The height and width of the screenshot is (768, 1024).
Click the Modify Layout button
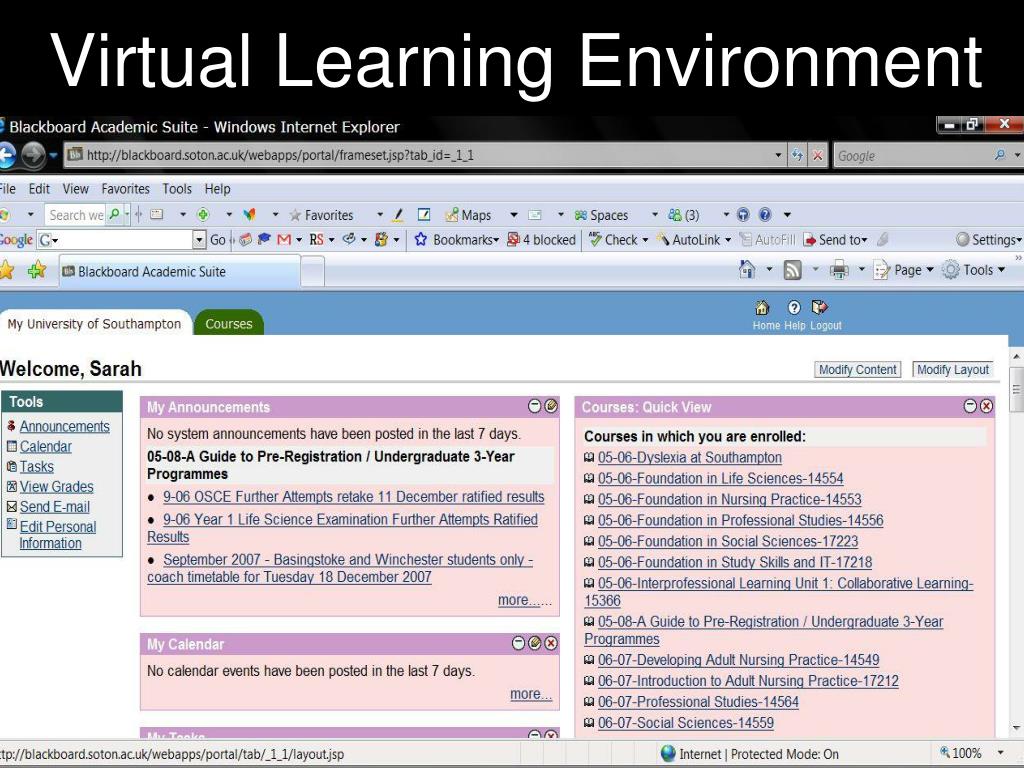(x=953, y=370)
